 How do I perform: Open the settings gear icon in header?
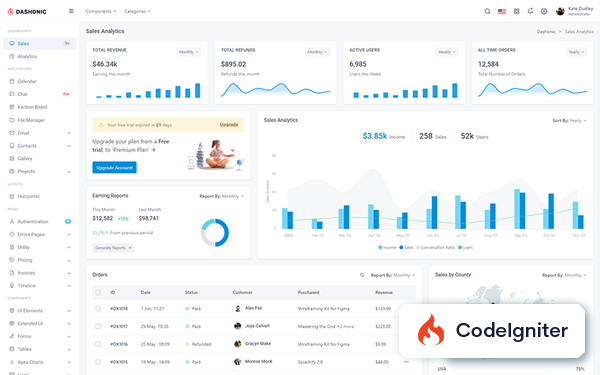[x=544, y=11]
